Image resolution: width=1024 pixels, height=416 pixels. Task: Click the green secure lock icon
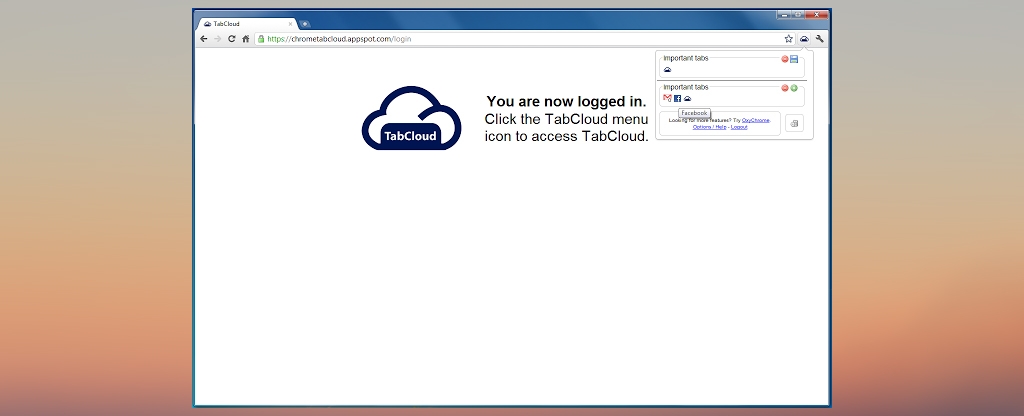261,39
